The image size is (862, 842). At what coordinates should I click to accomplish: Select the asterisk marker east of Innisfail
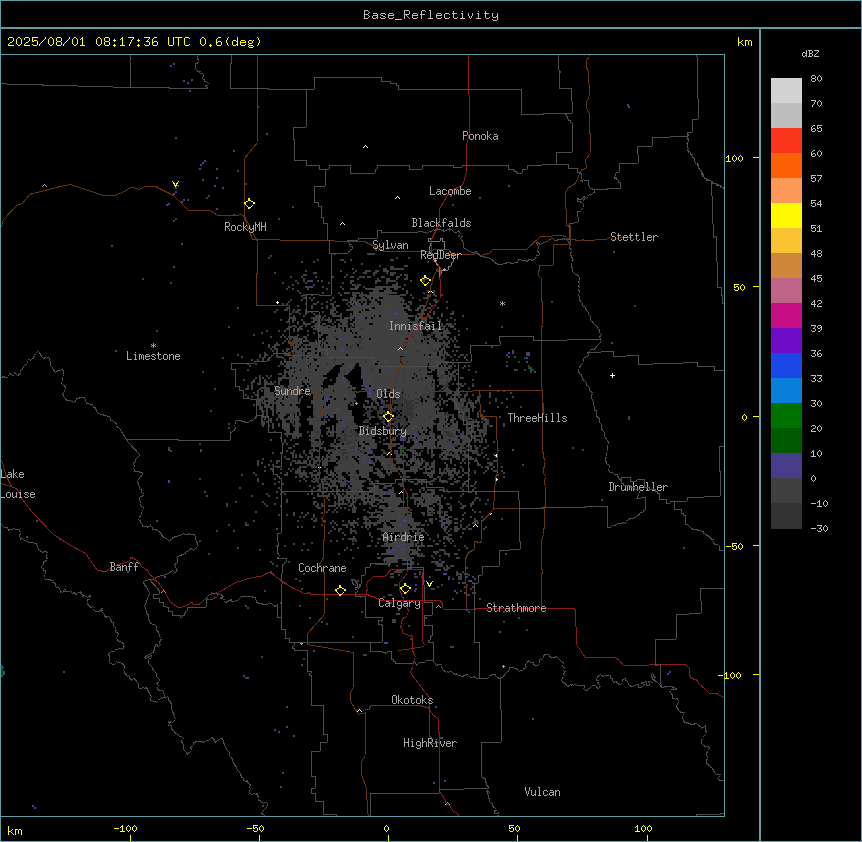pyautogui.click(x=502, y=303)
